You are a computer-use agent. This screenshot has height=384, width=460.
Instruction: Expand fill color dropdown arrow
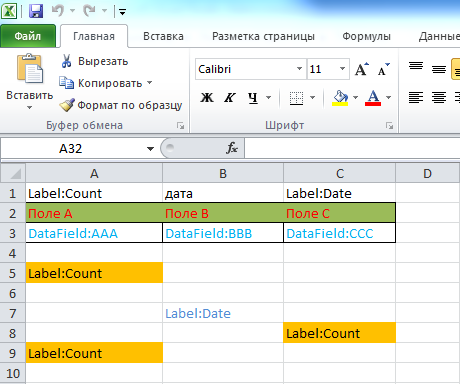pos(355,97)
